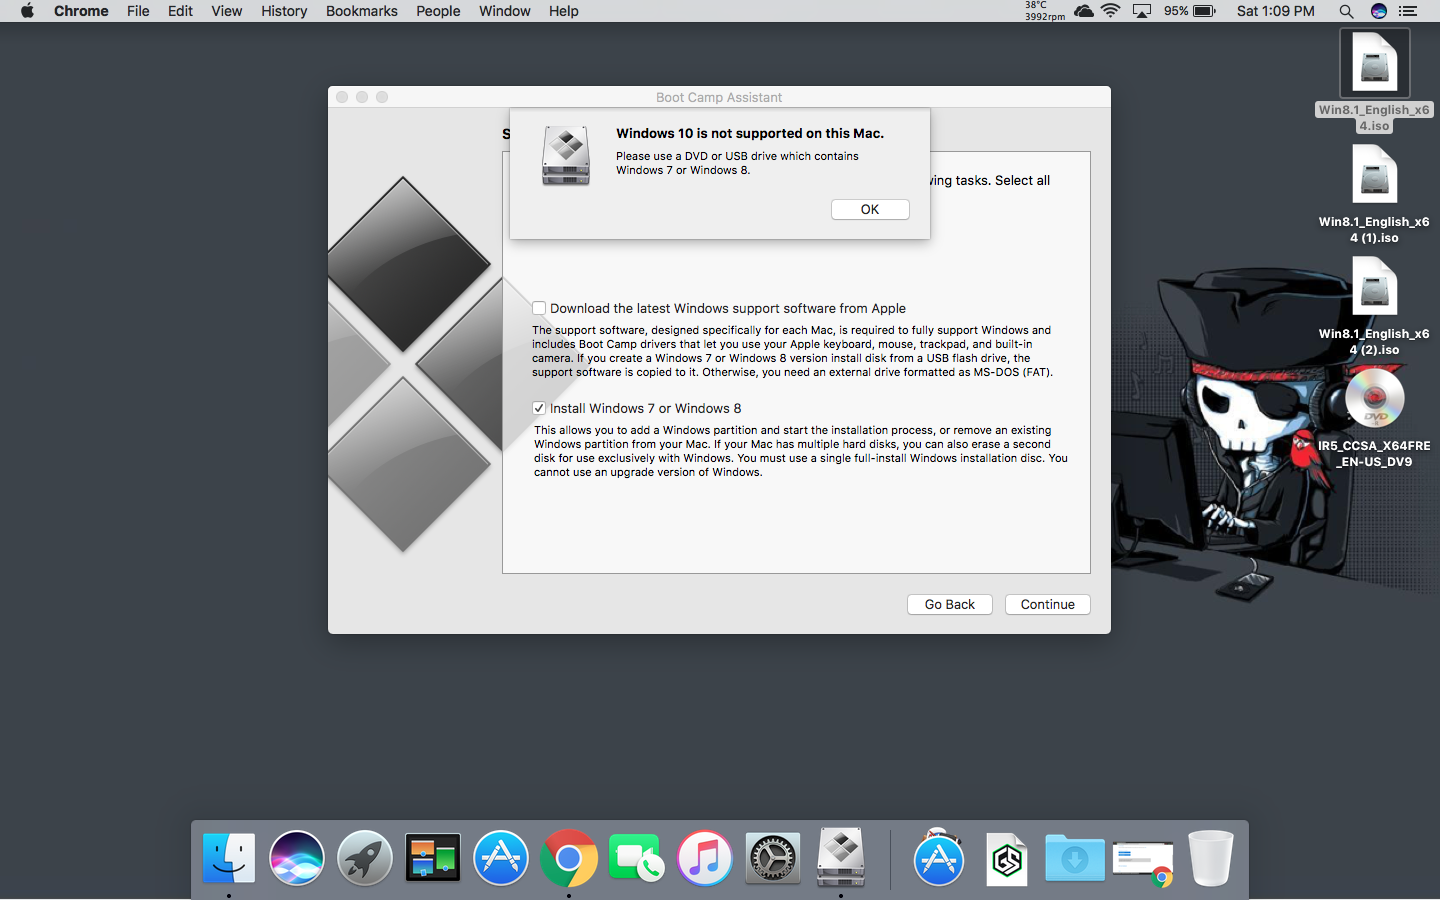This screenshot has height=900, width=1440.
Task: Switch to Google Chrome in the Dock
Action: coord(569,858)
